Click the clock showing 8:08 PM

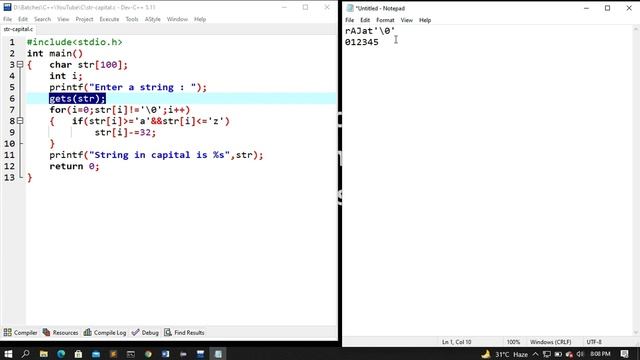tap(600, 354)
